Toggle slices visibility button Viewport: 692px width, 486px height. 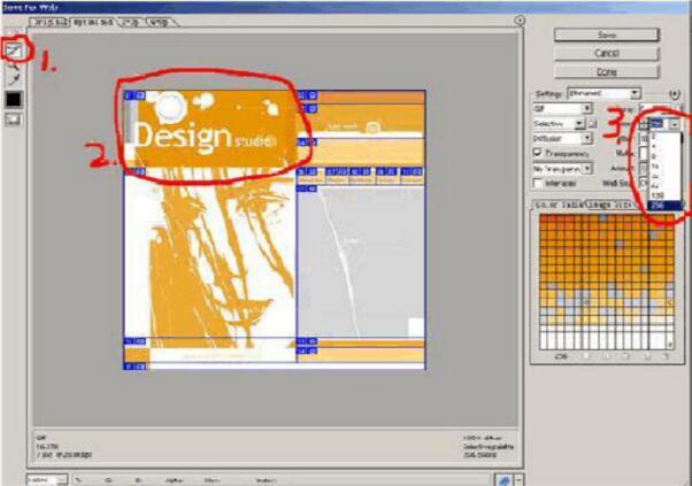point(15,119)
